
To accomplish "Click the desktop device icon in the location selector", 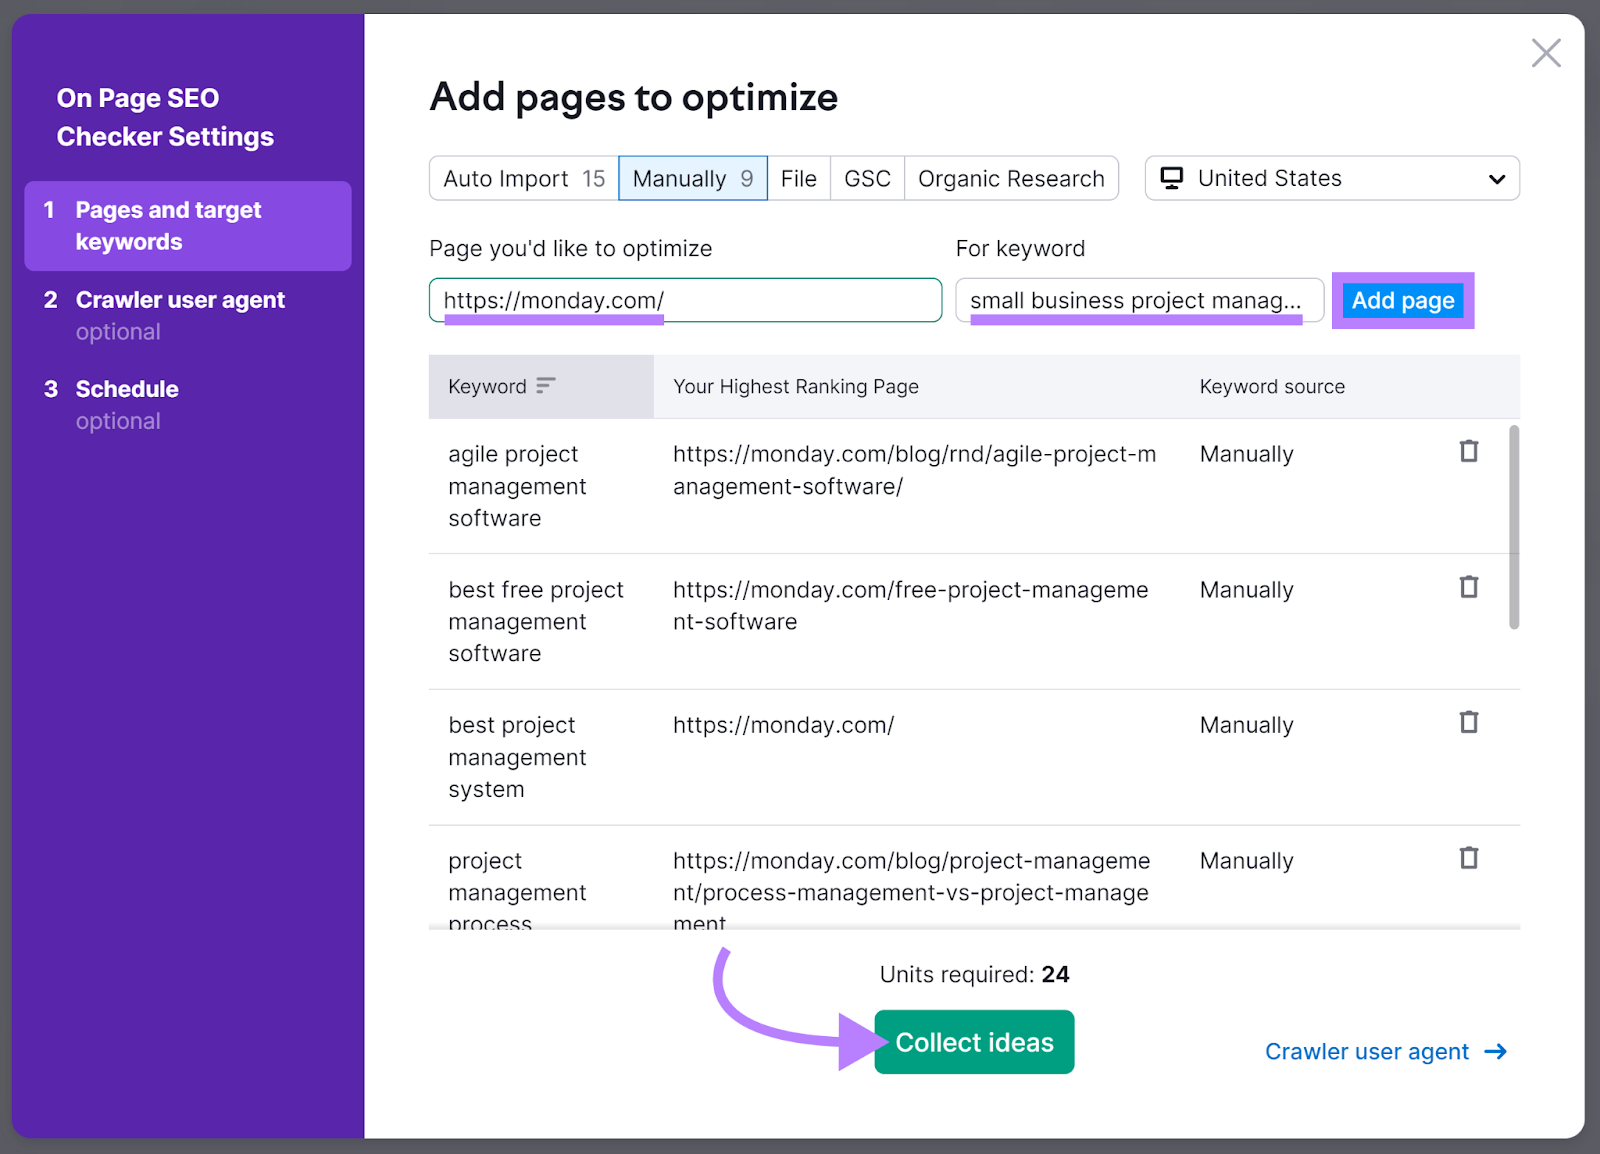I will [x=1171, y=178].
